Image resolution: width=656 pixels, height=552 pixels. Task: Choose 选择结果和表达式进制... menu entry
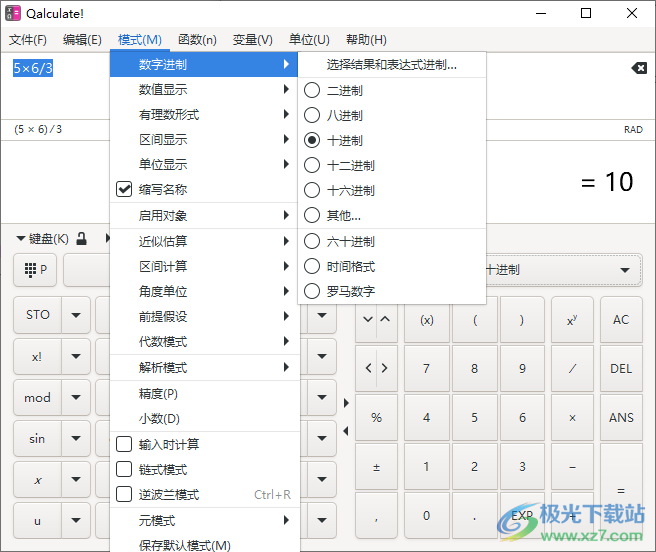pos(392,65)
